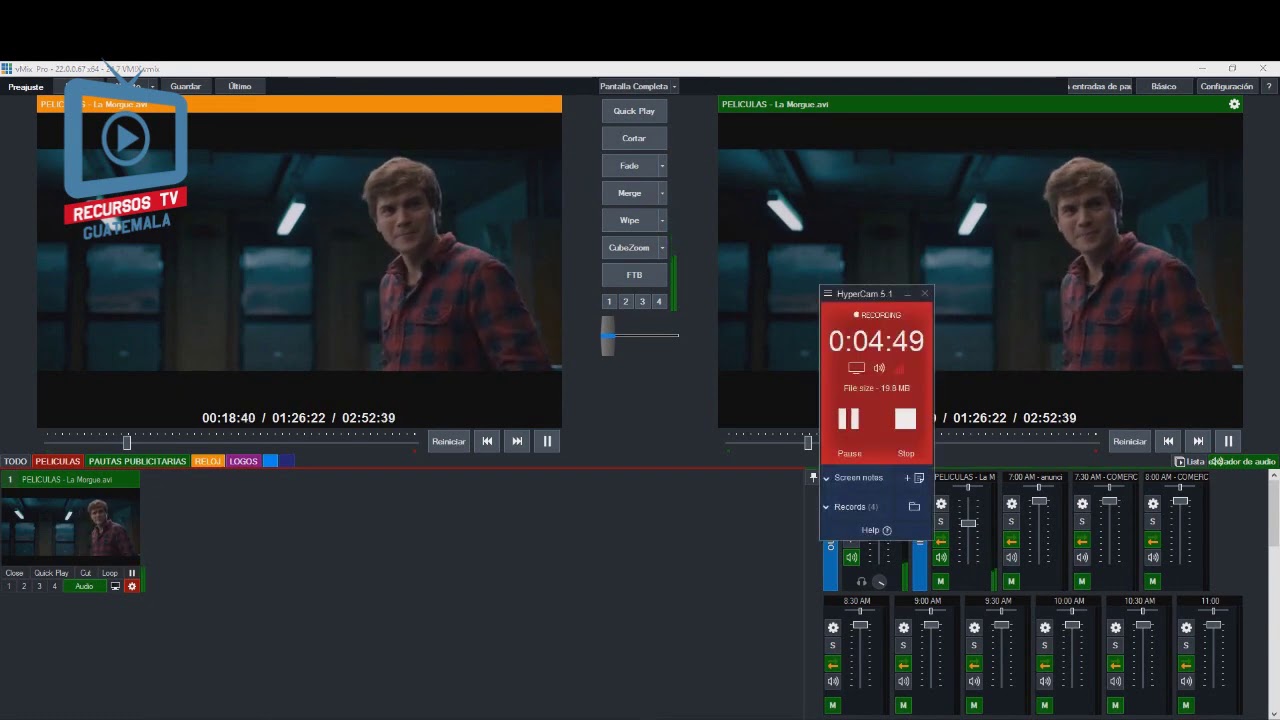1280x720 pixels.
Task: Open HyperCam hamburger menu
Action: point(827,294)
